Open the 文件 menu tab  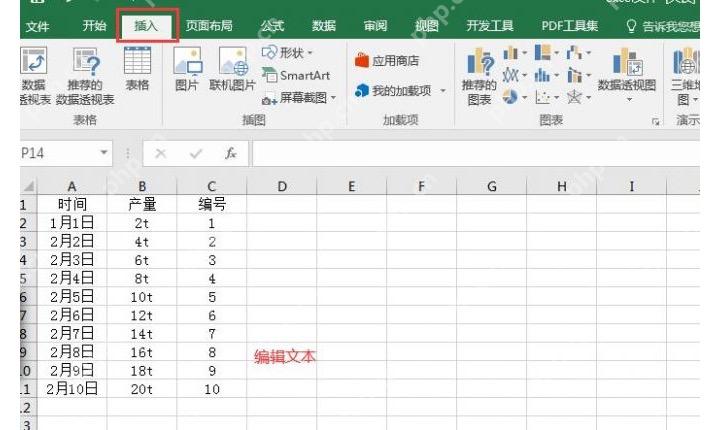click(37, 26)
